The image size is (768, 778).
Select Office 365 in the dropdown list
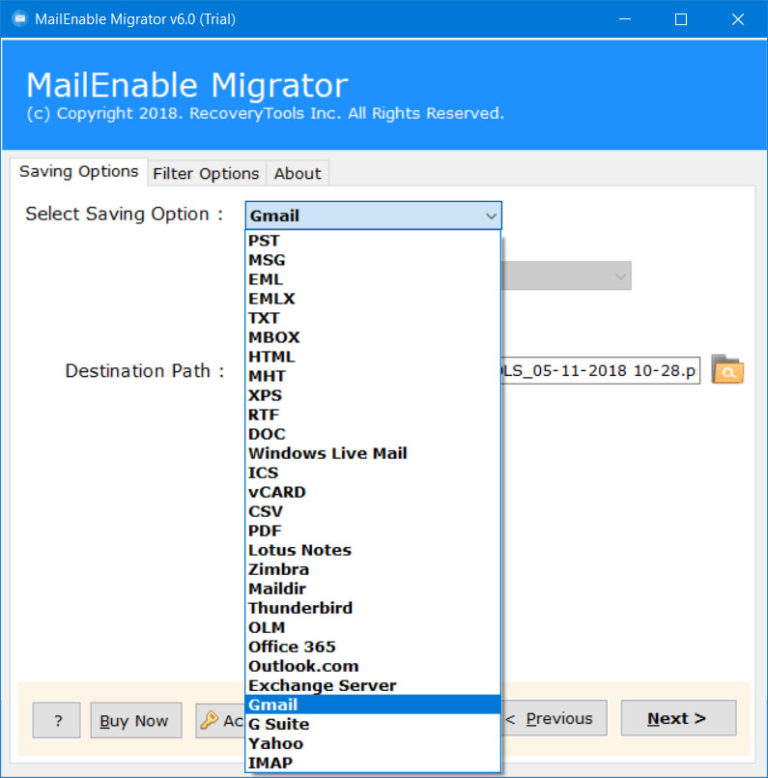point(292,647)
